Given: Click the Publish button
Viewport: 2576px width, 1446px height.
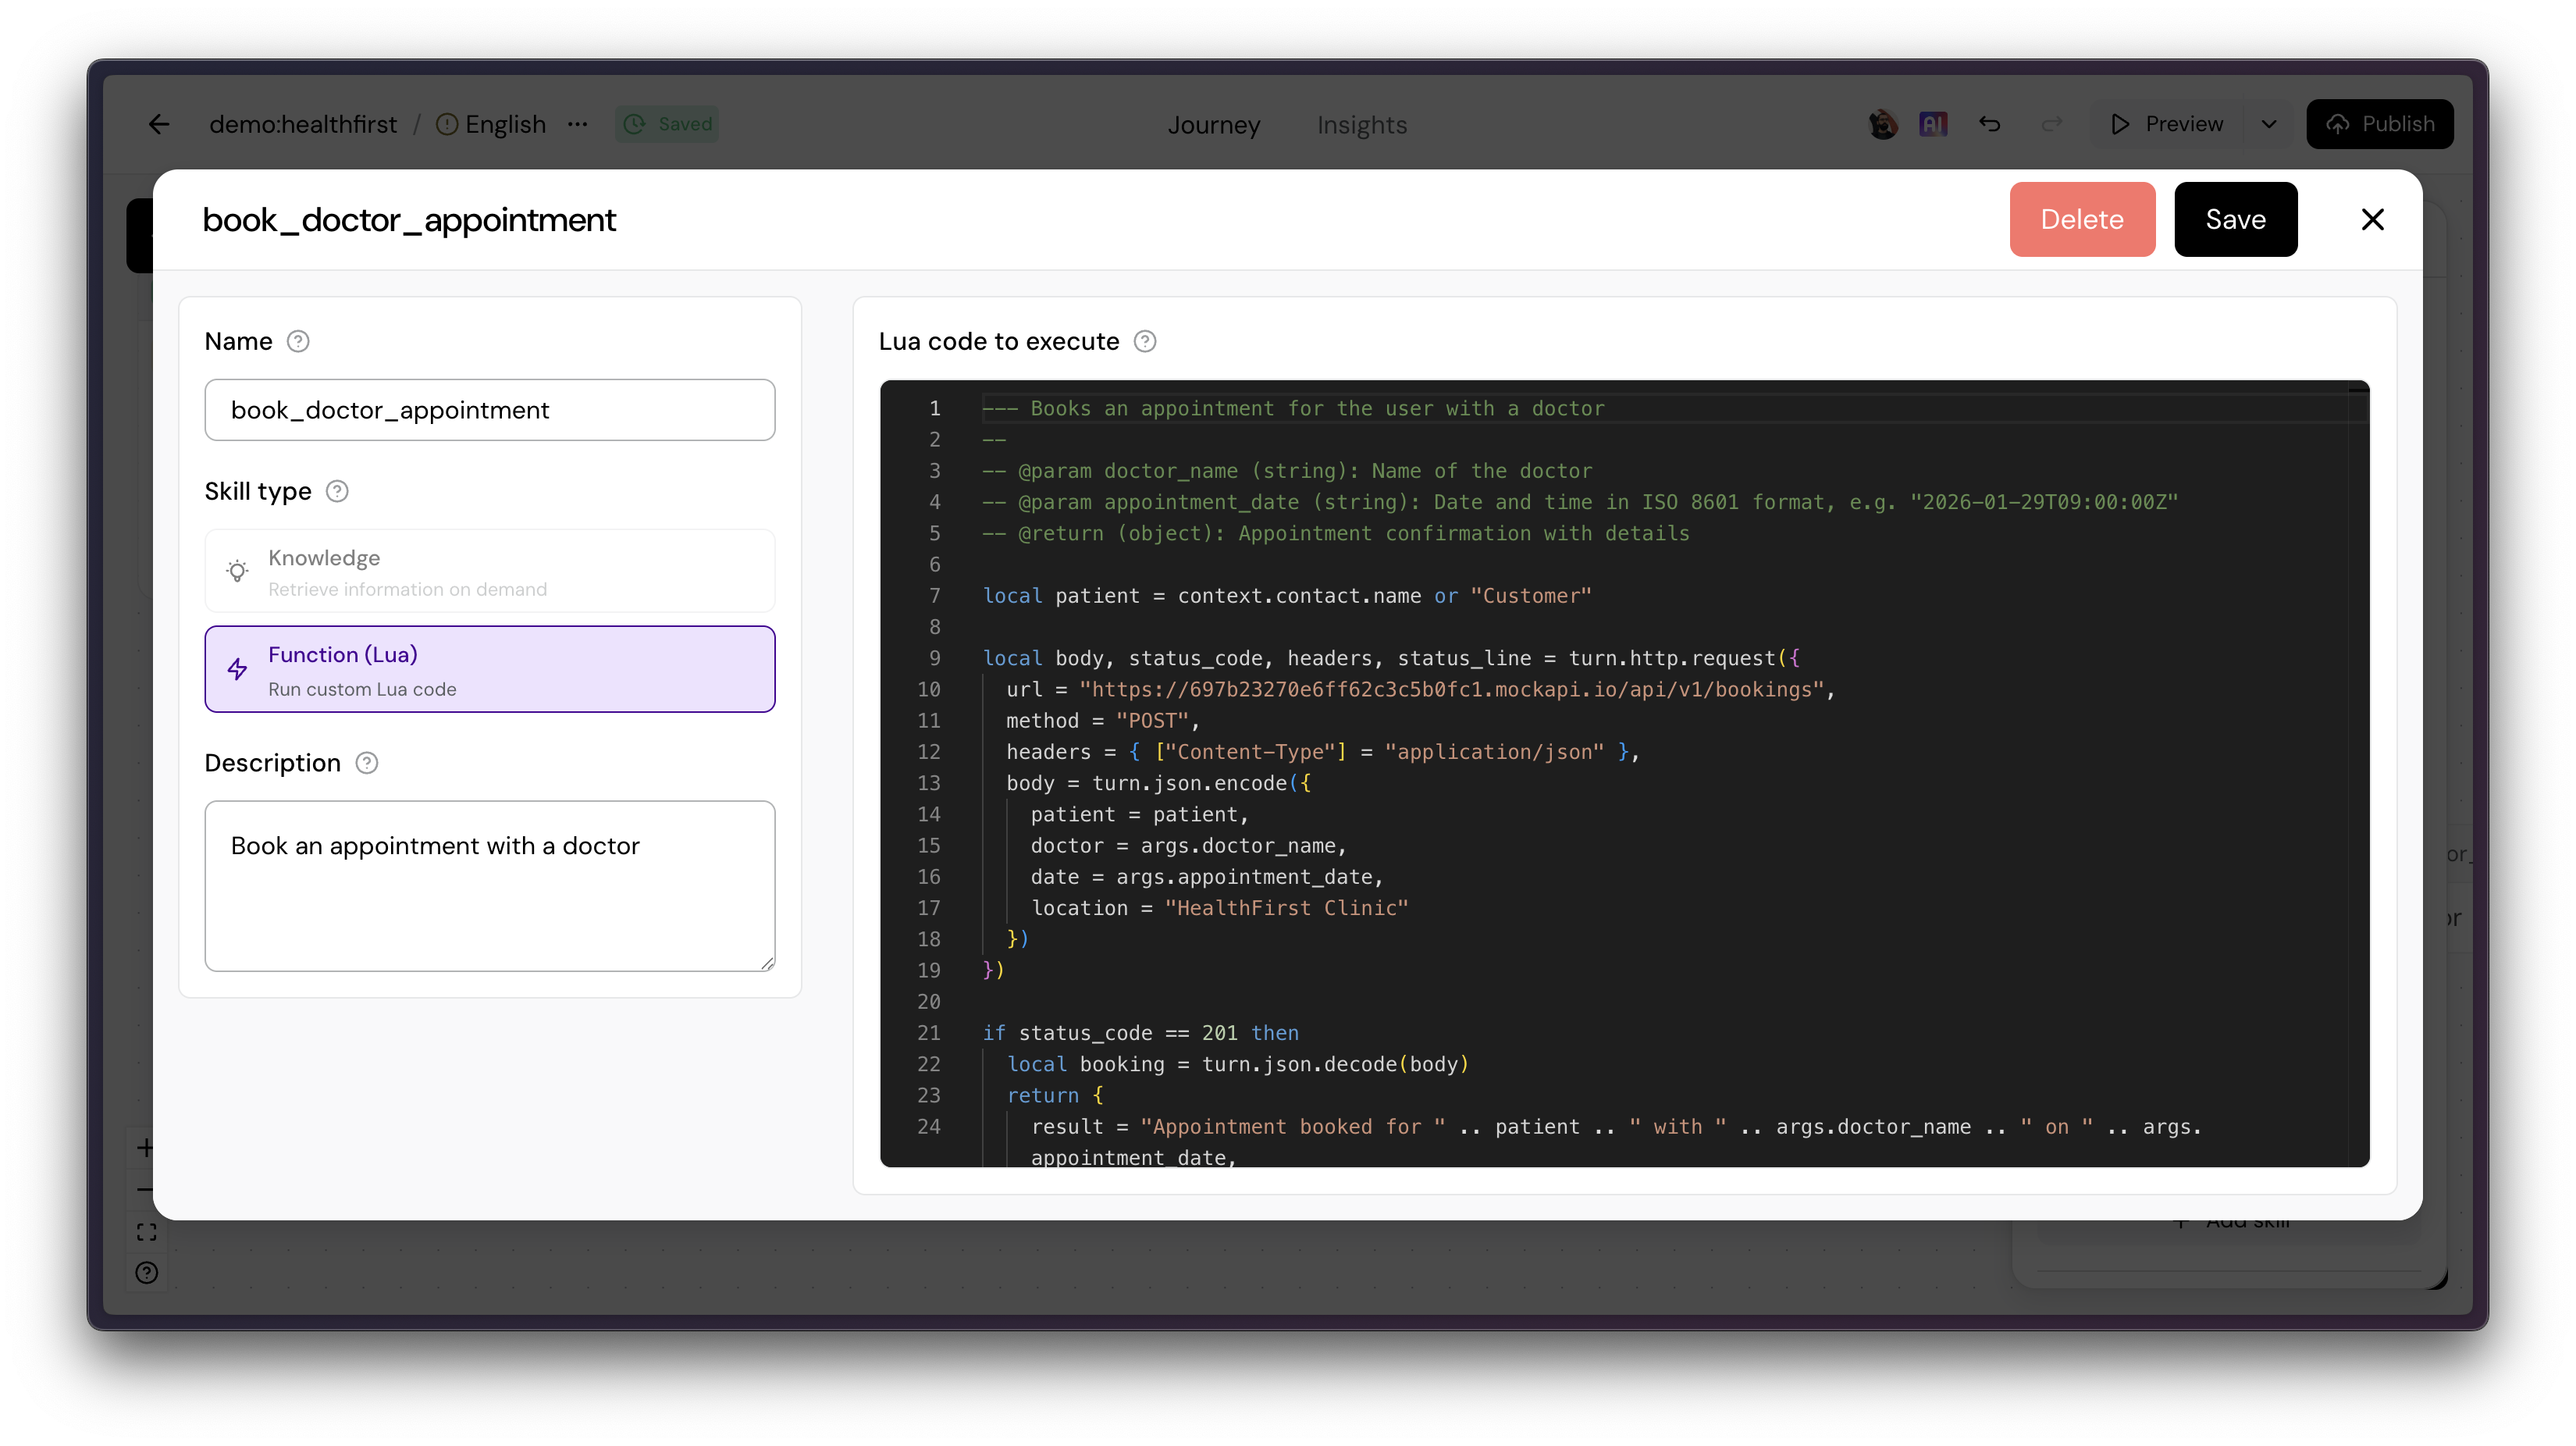Looking at the screenshot, I should click(2379, 124).
